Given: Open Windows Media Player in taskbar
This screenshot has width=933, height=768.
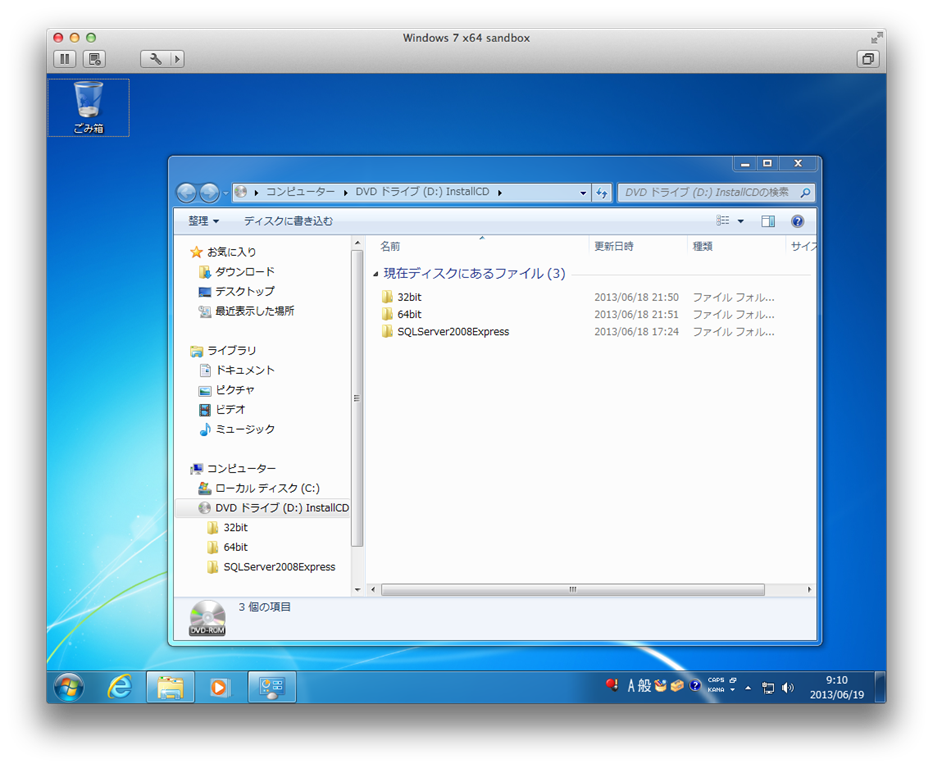Looking at the screenshot, I should click(219, 687).
